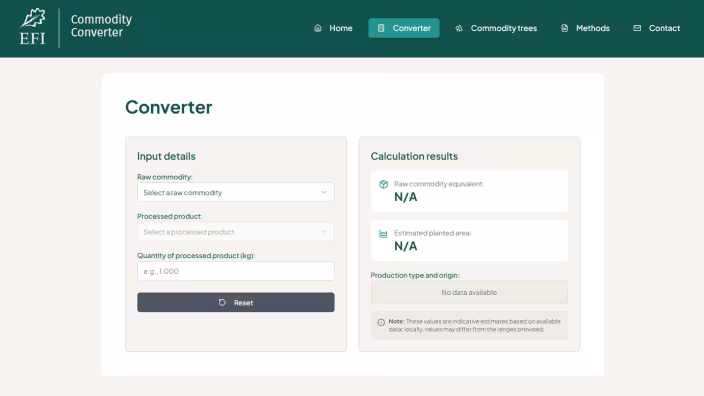Click the estimated planted area chart icon

click(383, 234)
